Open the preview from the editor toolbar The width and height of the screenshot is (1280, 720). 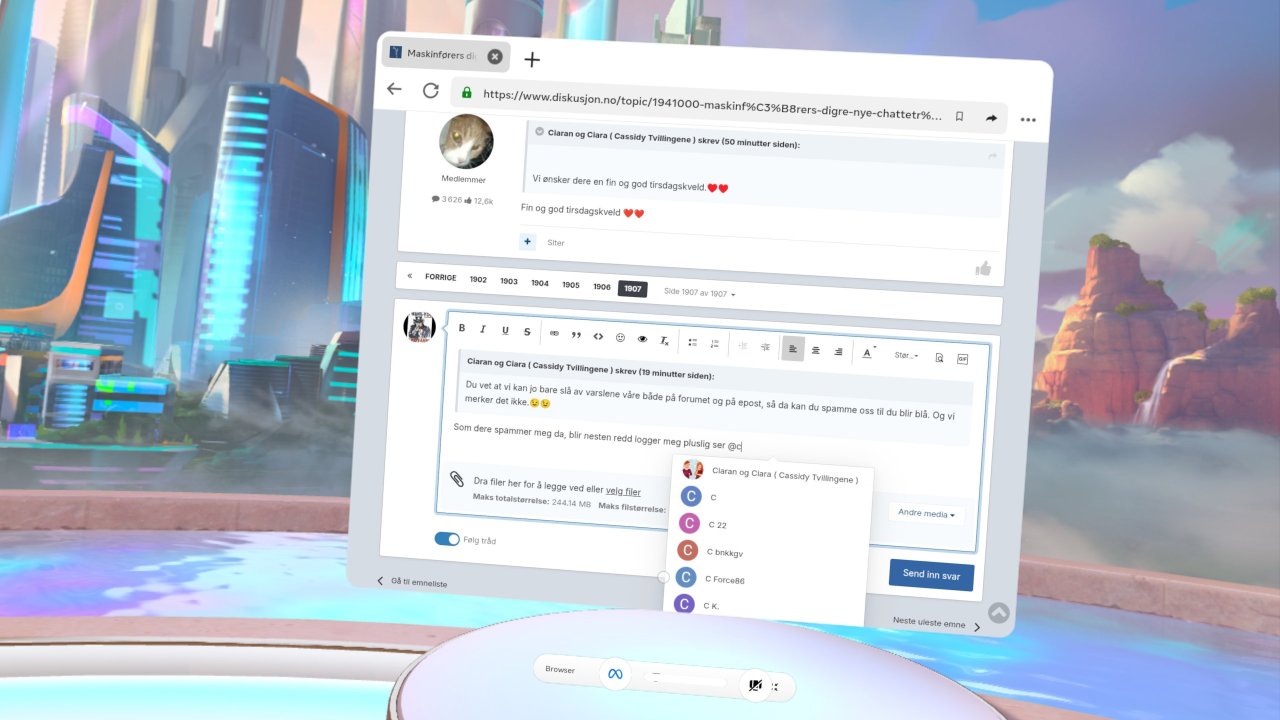point(939,357)
